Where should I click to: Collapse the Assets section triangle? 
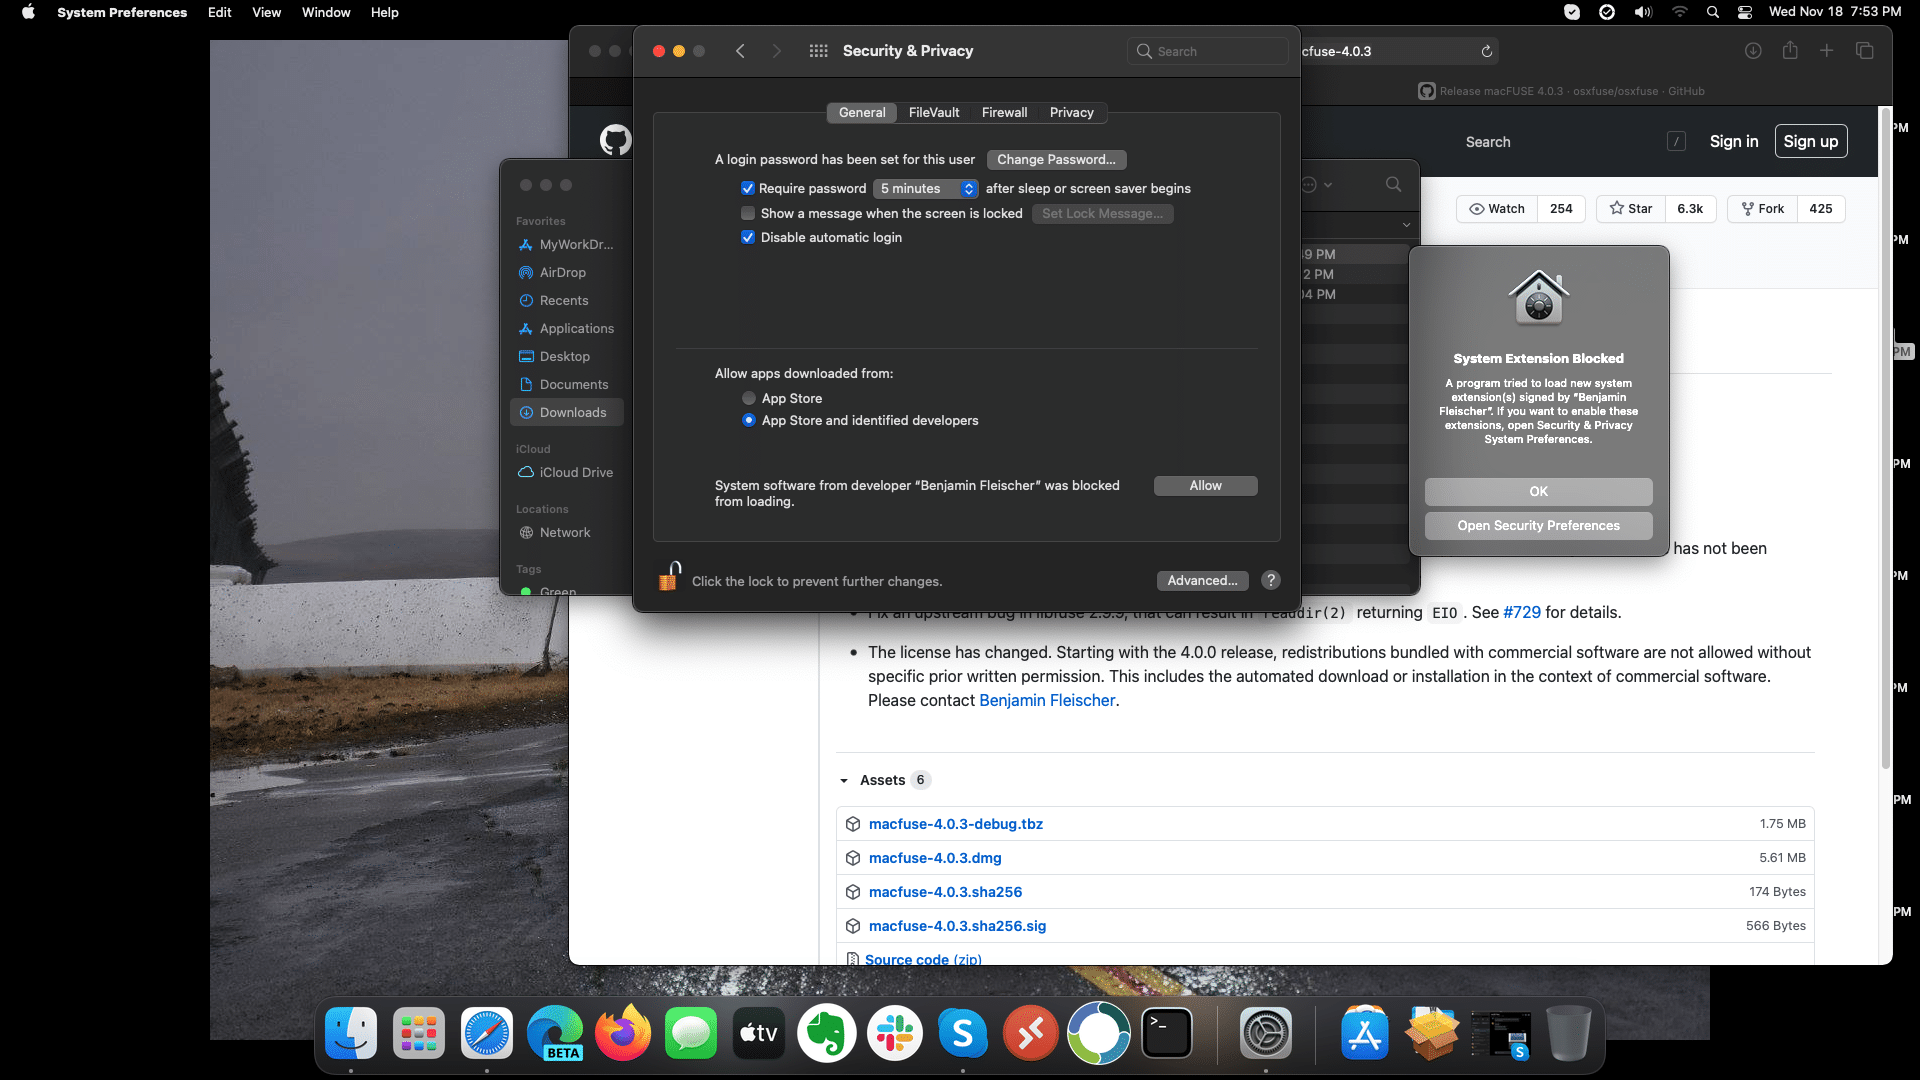click(x=844, y=780)
